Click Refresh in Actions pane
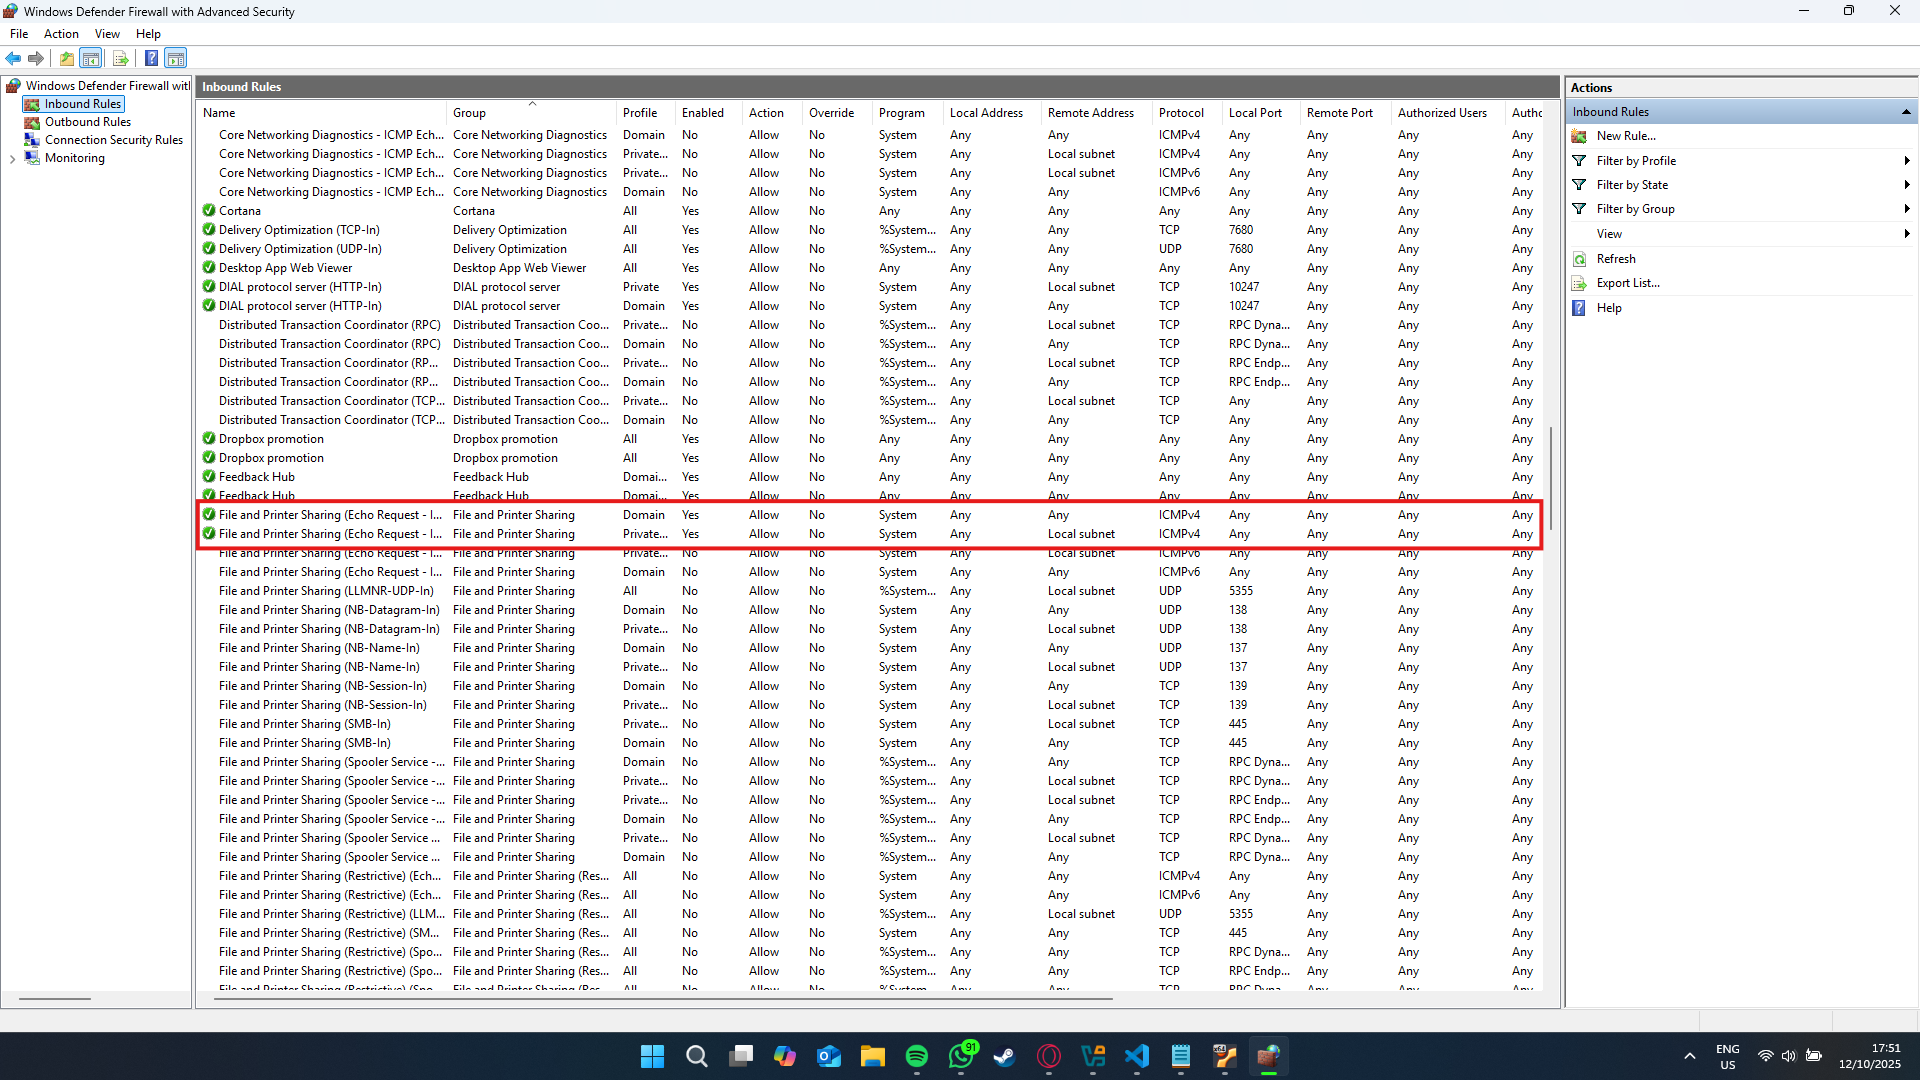Screen dimensions: 1920x1080 click(x=1616, y=259)
